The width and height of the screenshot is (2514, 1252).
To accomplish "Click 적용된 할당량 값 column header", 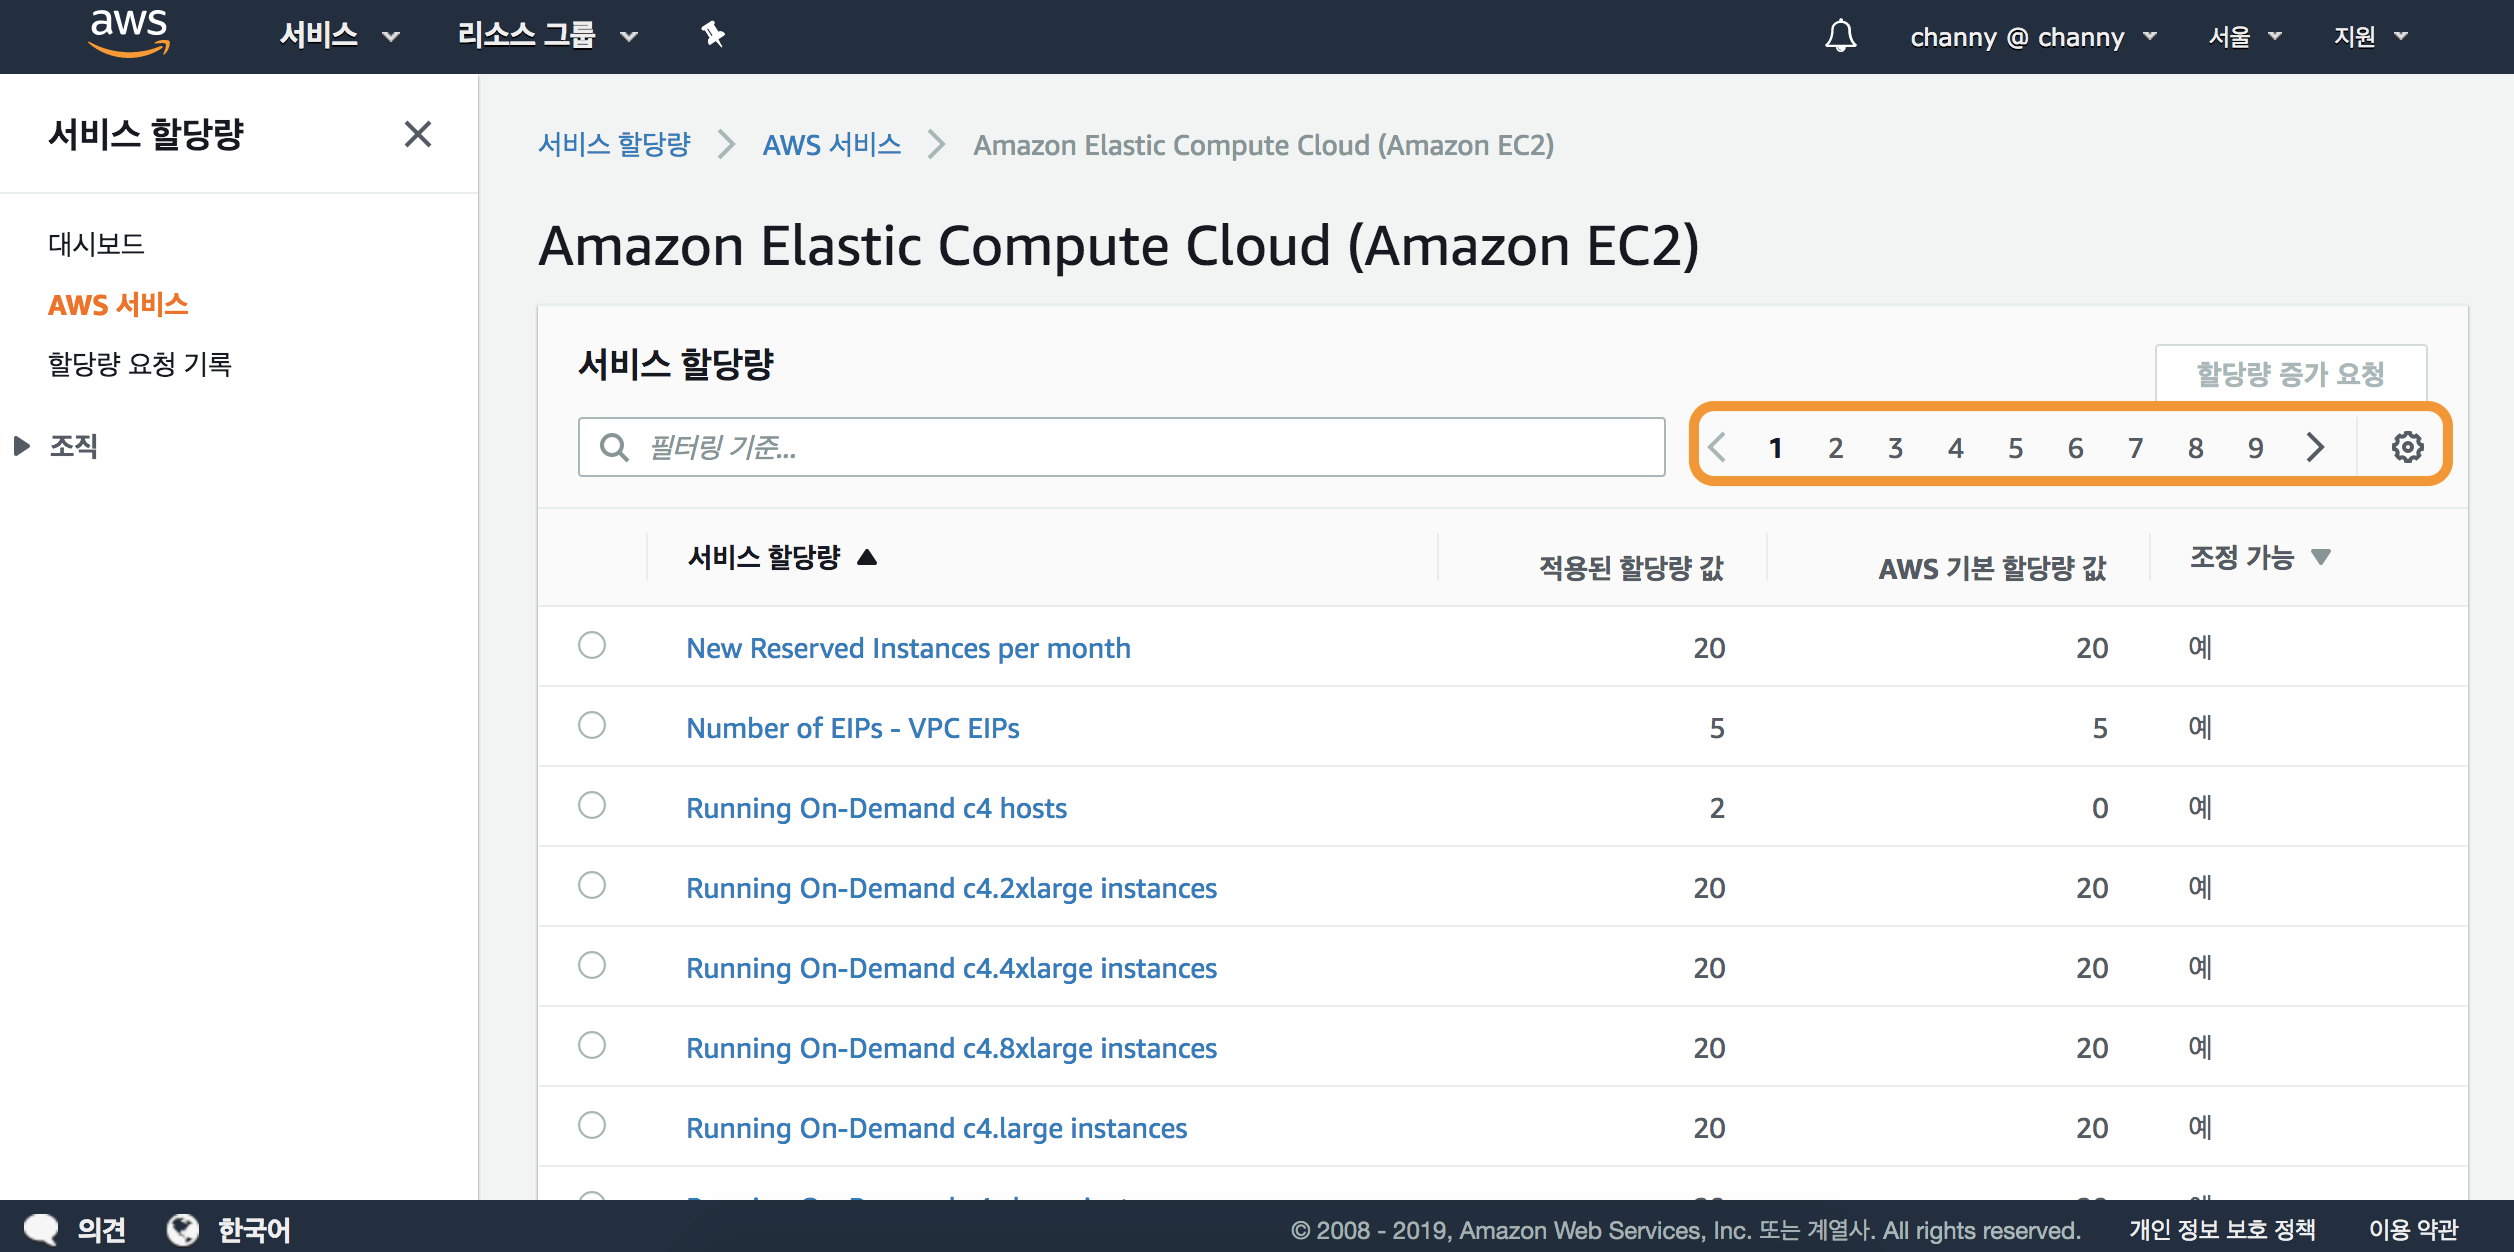I will 1631,568.
